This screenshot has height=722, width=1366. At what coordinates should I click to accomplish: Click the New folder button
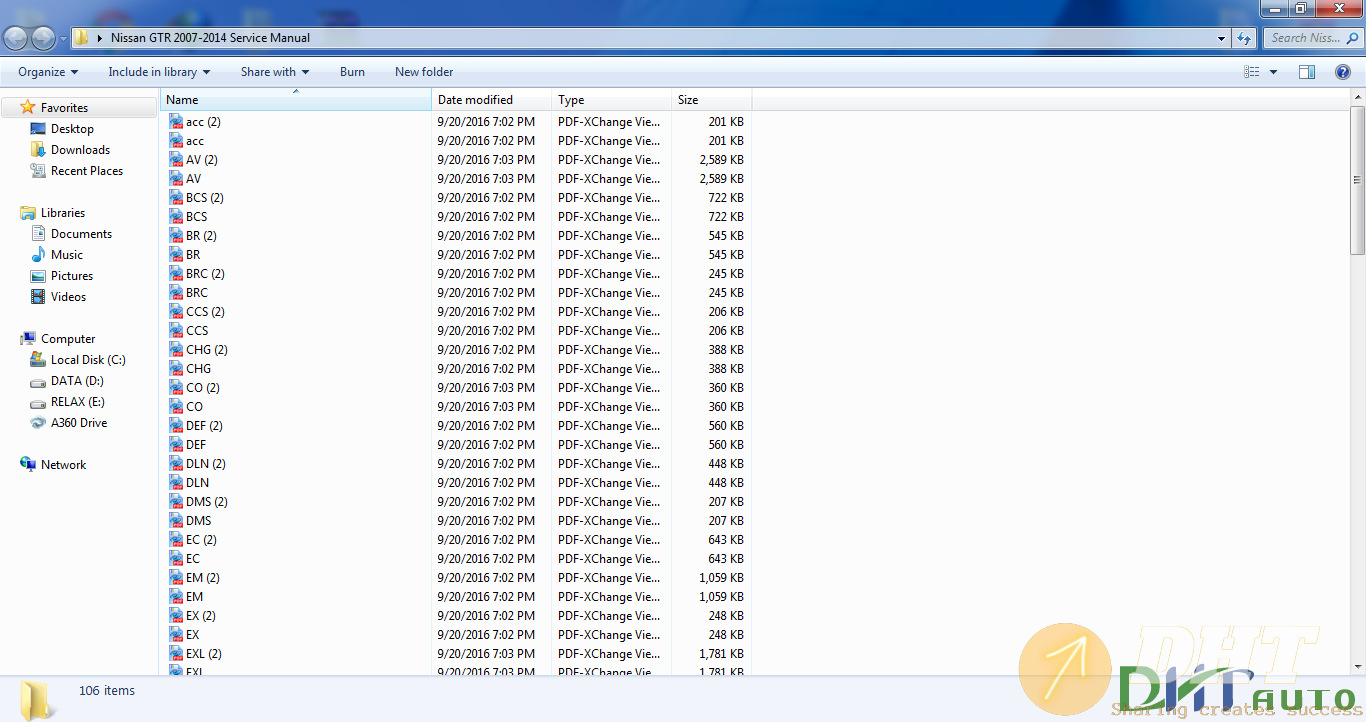click(x=424, y=72)
